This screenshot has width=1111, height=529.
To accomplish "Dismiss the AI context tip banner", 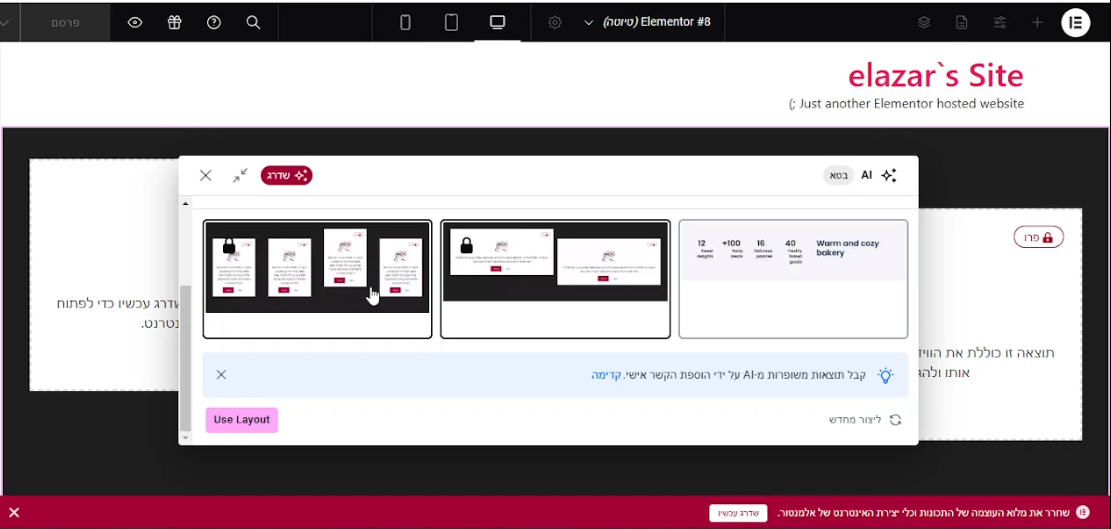I will pyautogui.click(x=221, y=375).
